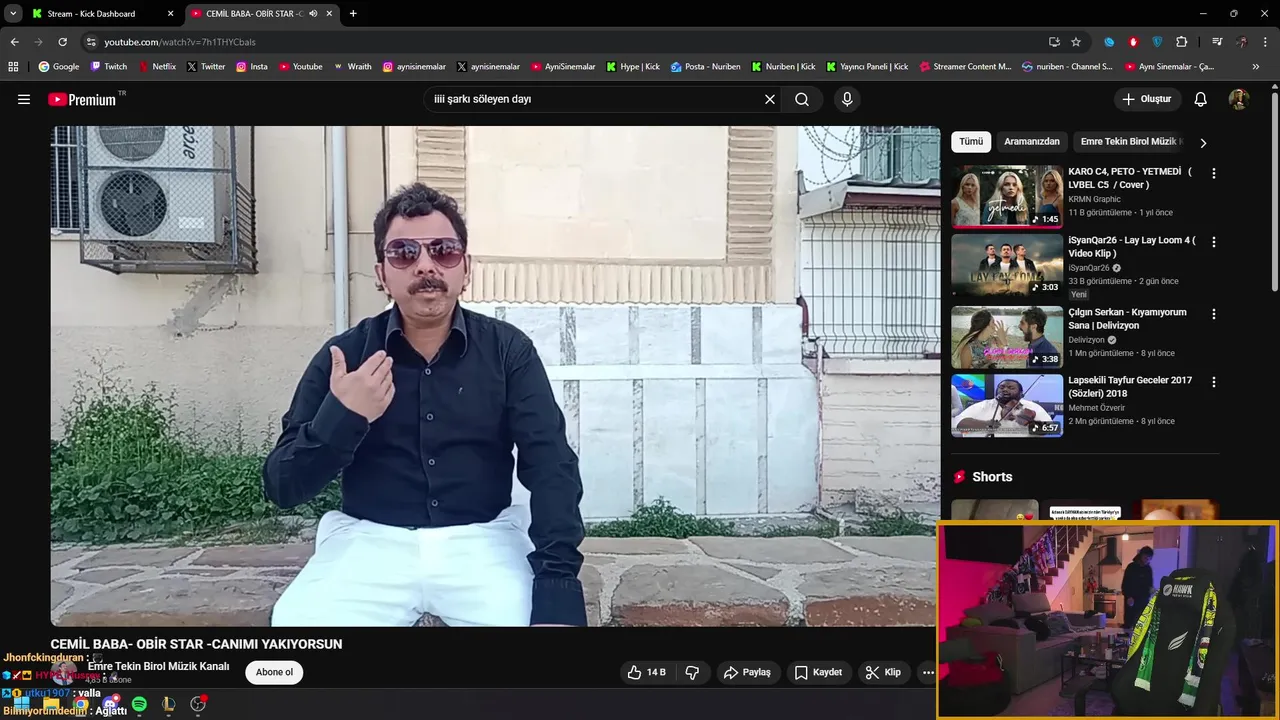Open YouTube notifications bell
1280x720 pixels.
pos(1201,99)
